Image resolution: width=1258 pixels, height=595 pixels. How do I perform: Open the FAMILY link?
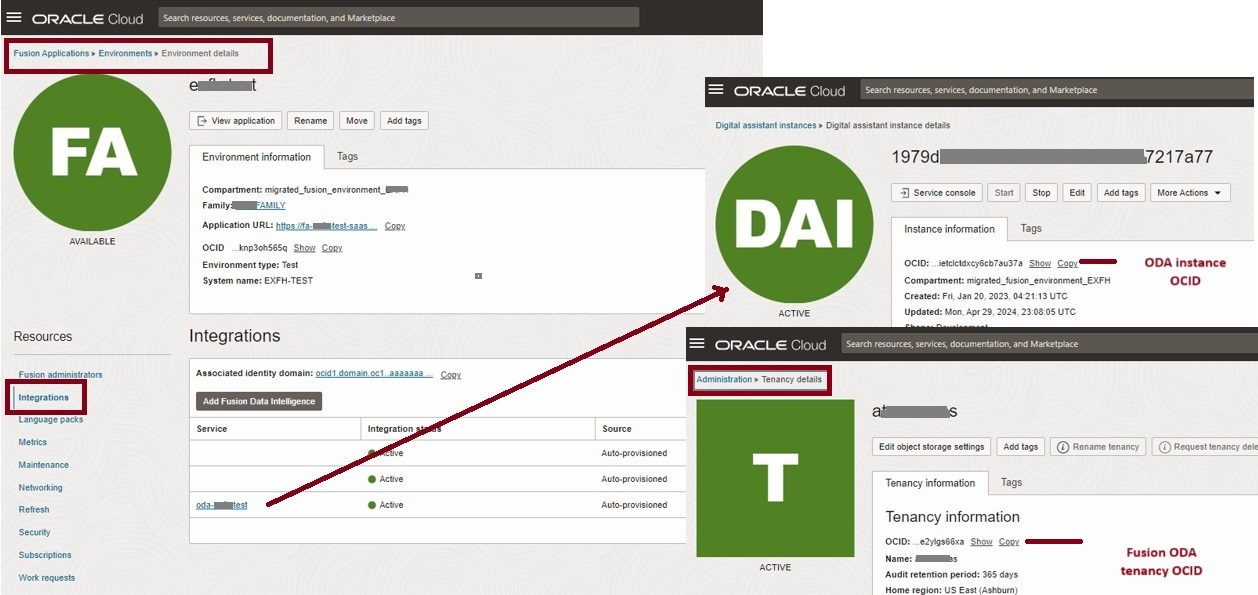(257, 205)
